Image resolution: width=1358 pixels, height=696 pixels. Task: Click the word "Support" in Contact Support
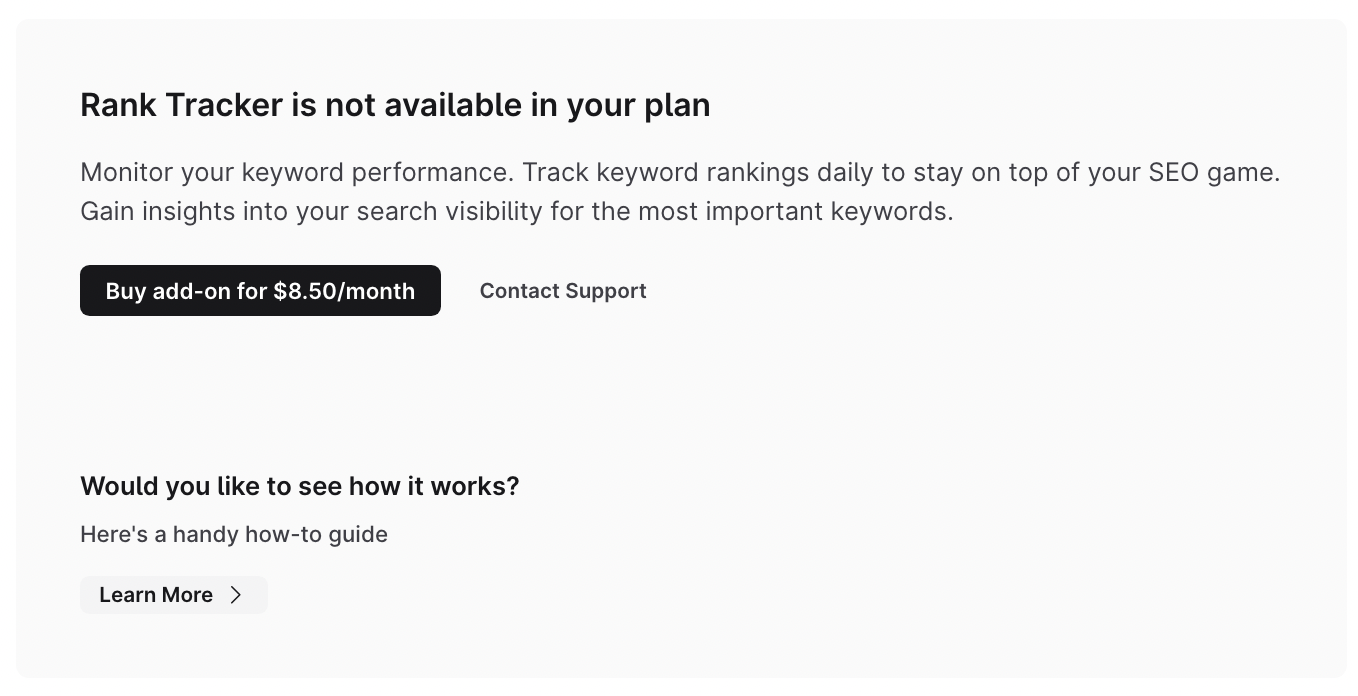click(x=605, y=291)
